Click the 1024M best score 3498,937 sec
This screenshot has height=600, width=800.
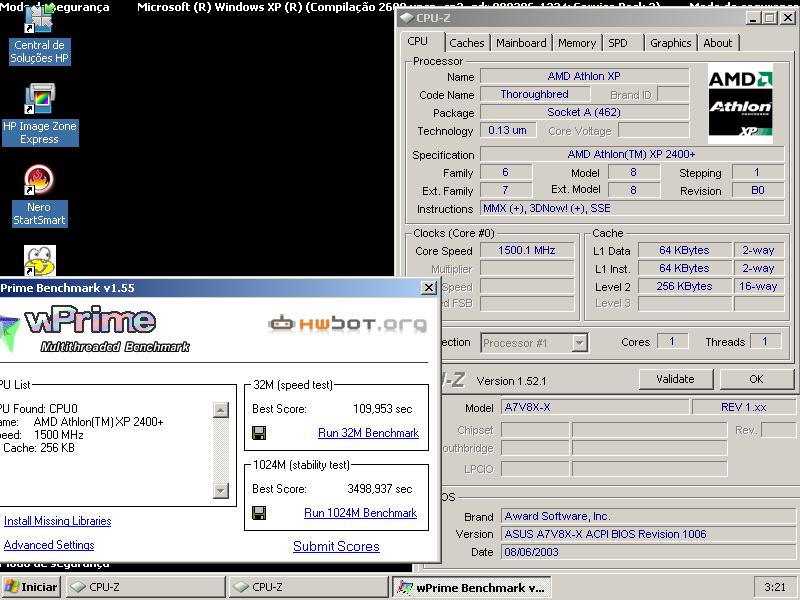pos(380,489)
